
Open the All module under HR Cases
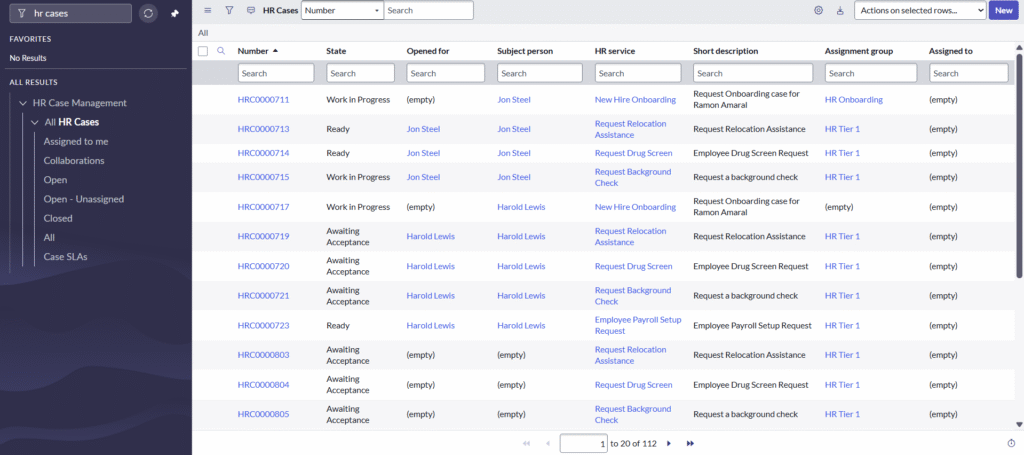[x=50, y=238]
